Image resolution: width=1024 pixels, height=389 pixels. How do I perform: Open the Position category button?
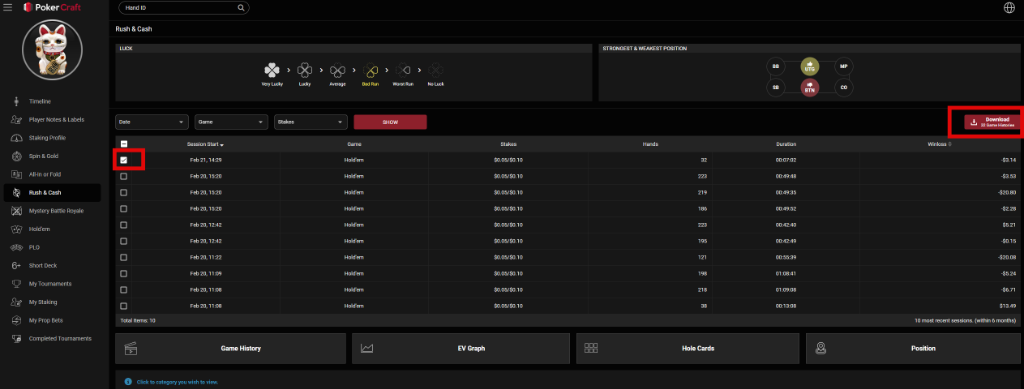coord(914,349)
